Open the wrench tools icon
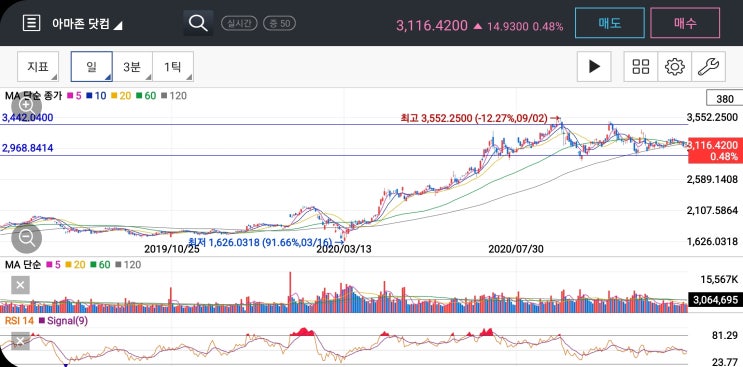 [x=709, y=67]
